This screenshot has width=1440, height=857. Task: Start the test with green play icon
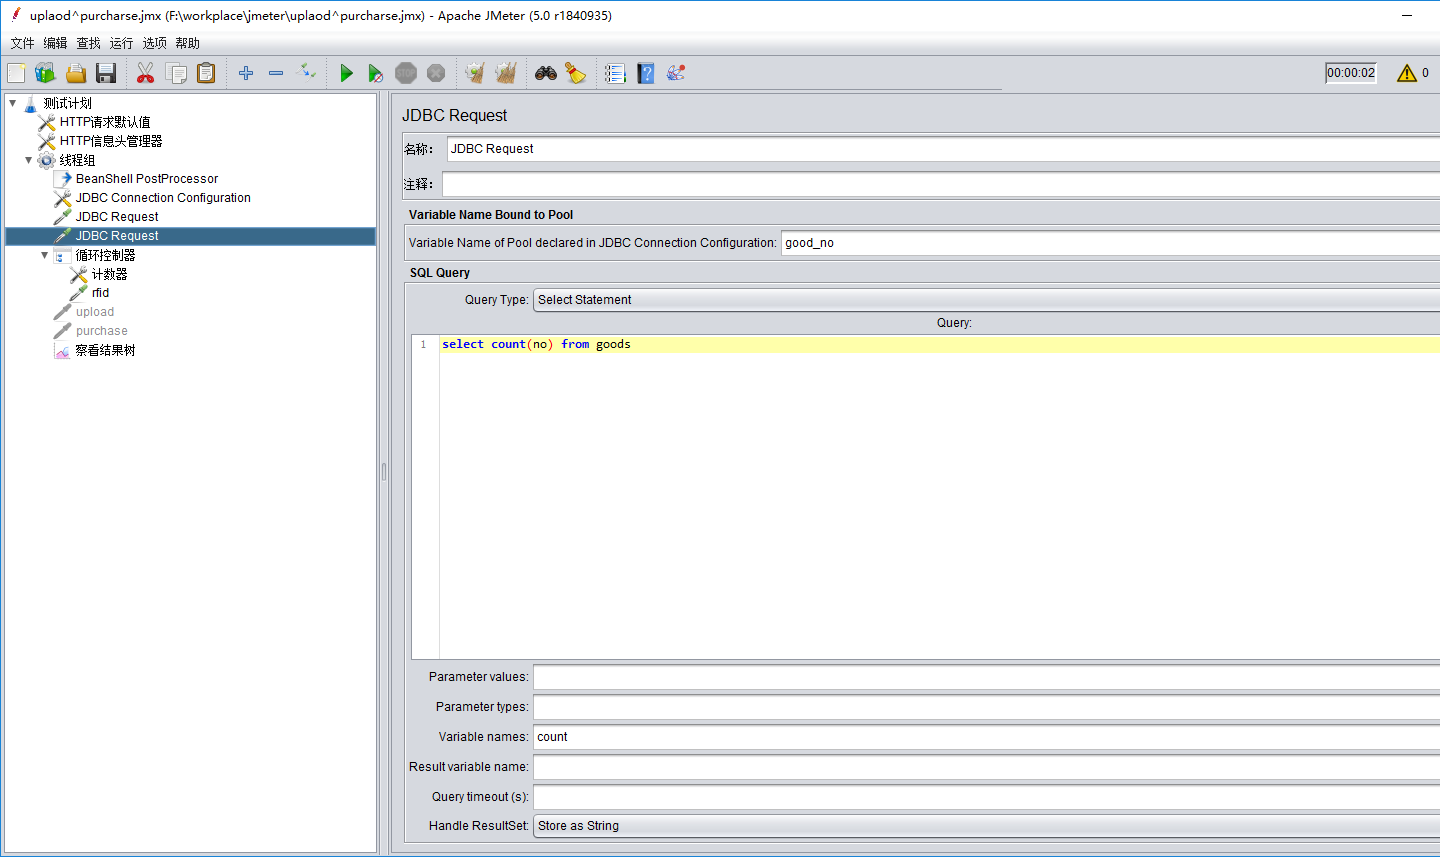346,73
